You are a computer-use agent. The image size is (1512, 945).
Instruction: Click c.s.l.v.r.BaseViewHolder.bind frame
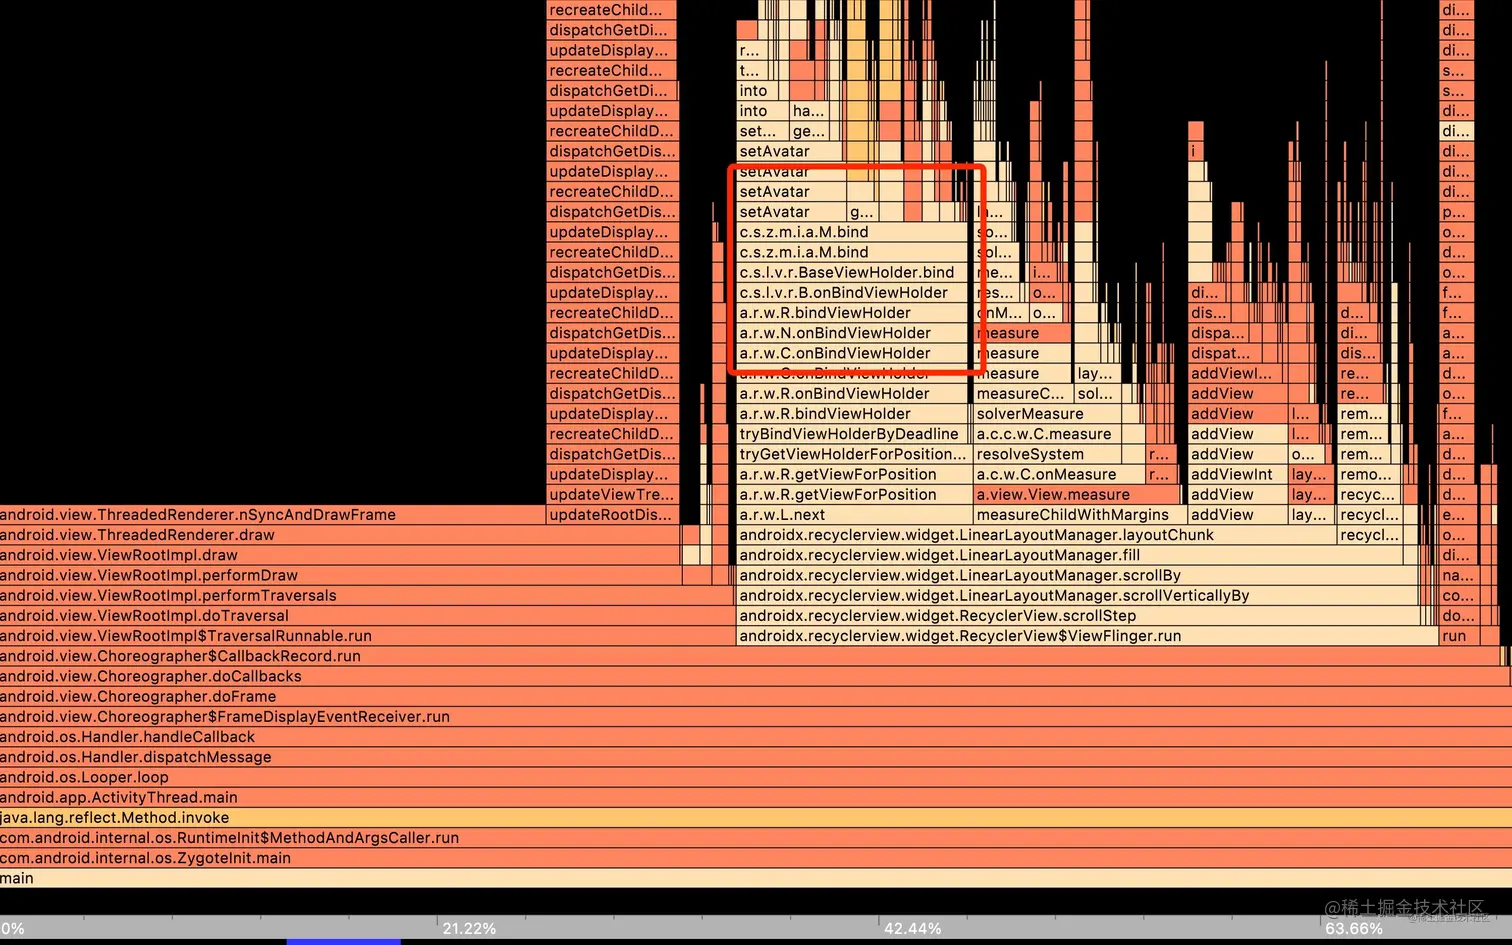852,272
